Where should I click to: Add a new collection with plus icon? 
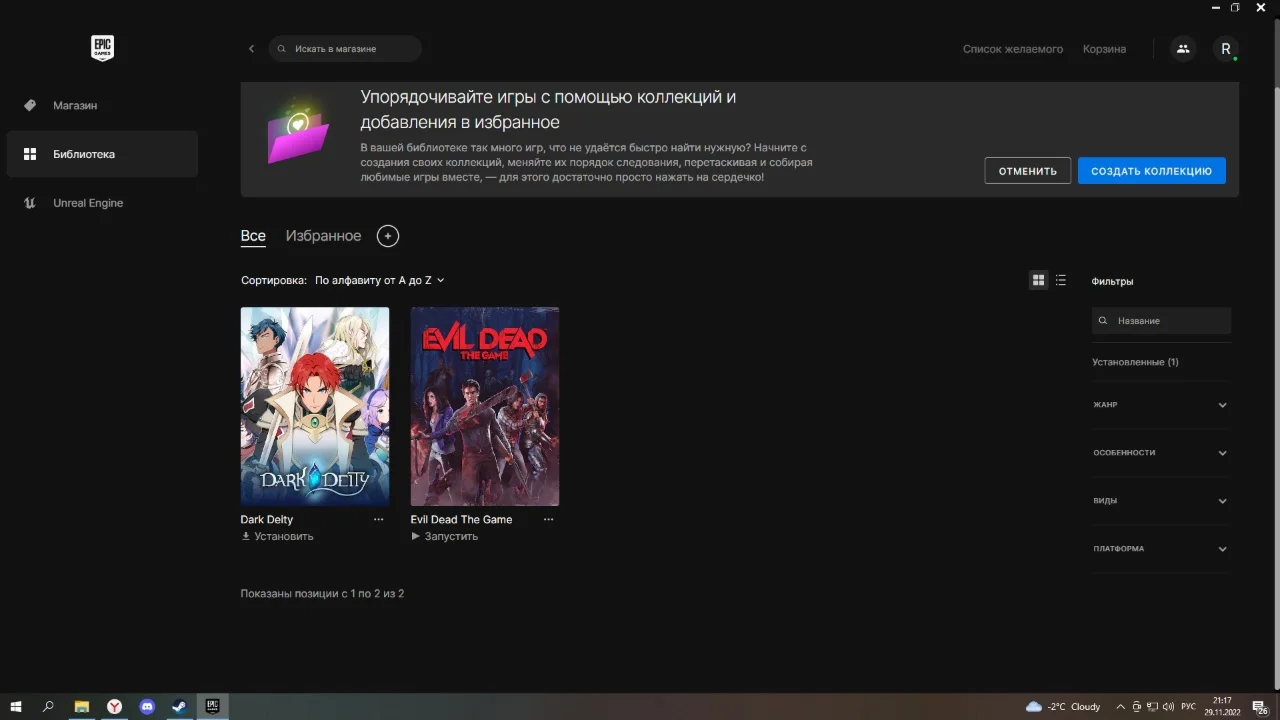tap(388, 236)
